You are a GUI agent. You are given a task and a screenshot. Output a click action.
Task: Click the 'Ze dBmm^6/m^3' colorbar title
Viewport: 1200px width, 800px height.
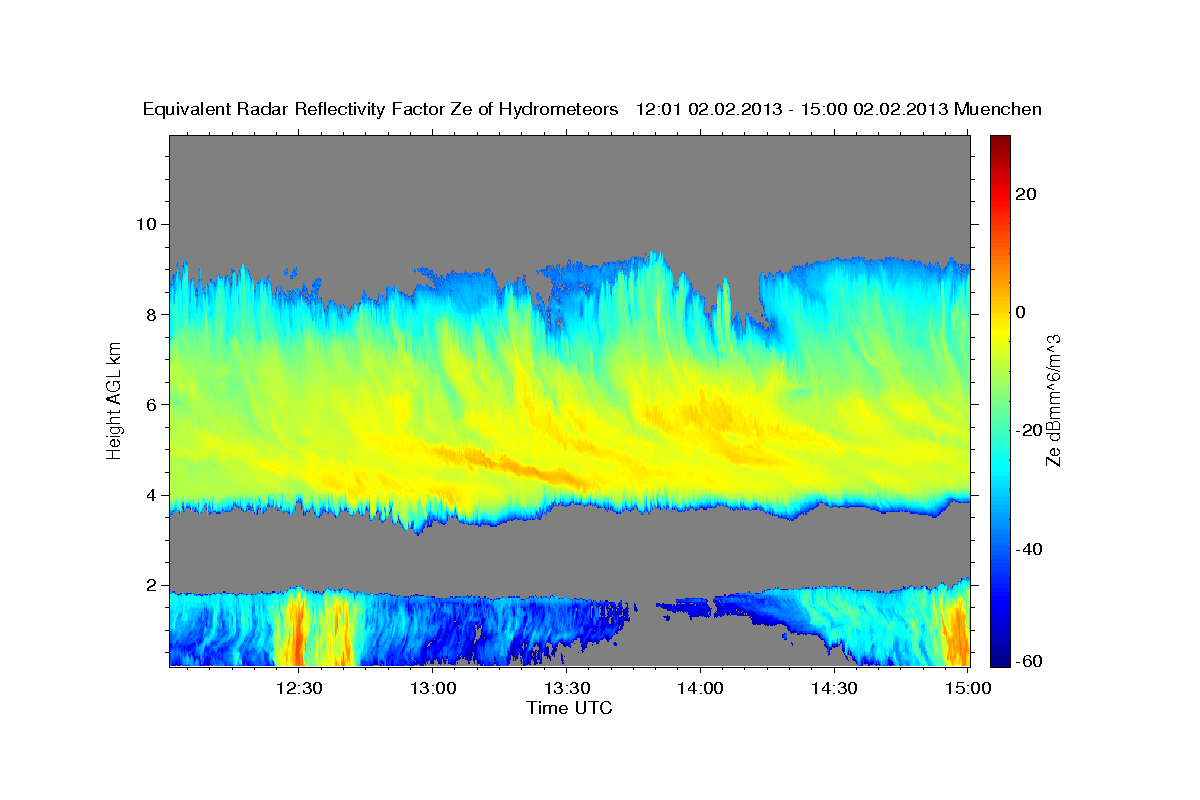[x=1053, y=400]
